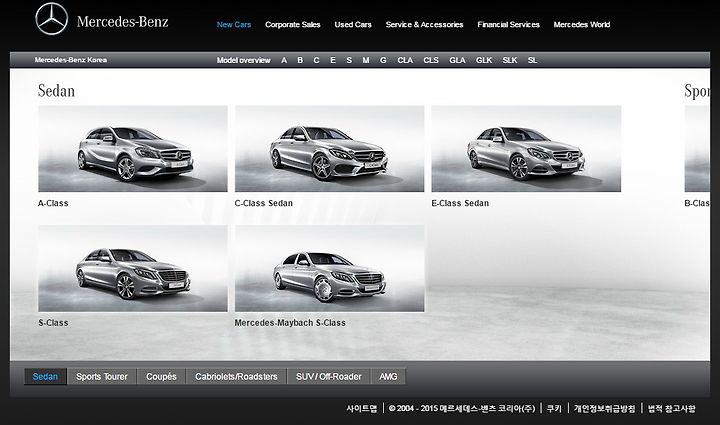Select the C model link

click(x=316, y=60)
